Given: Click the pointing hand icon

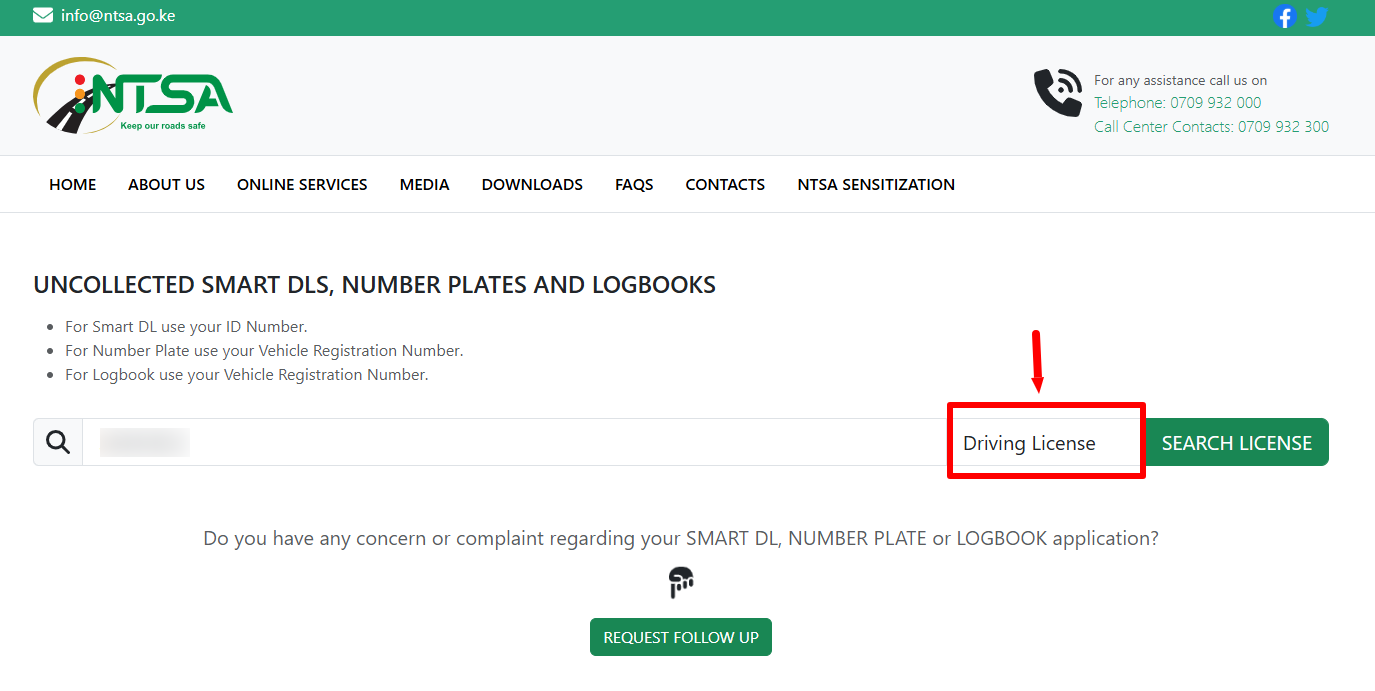Looking at the screenshot, I should point(681,582).
